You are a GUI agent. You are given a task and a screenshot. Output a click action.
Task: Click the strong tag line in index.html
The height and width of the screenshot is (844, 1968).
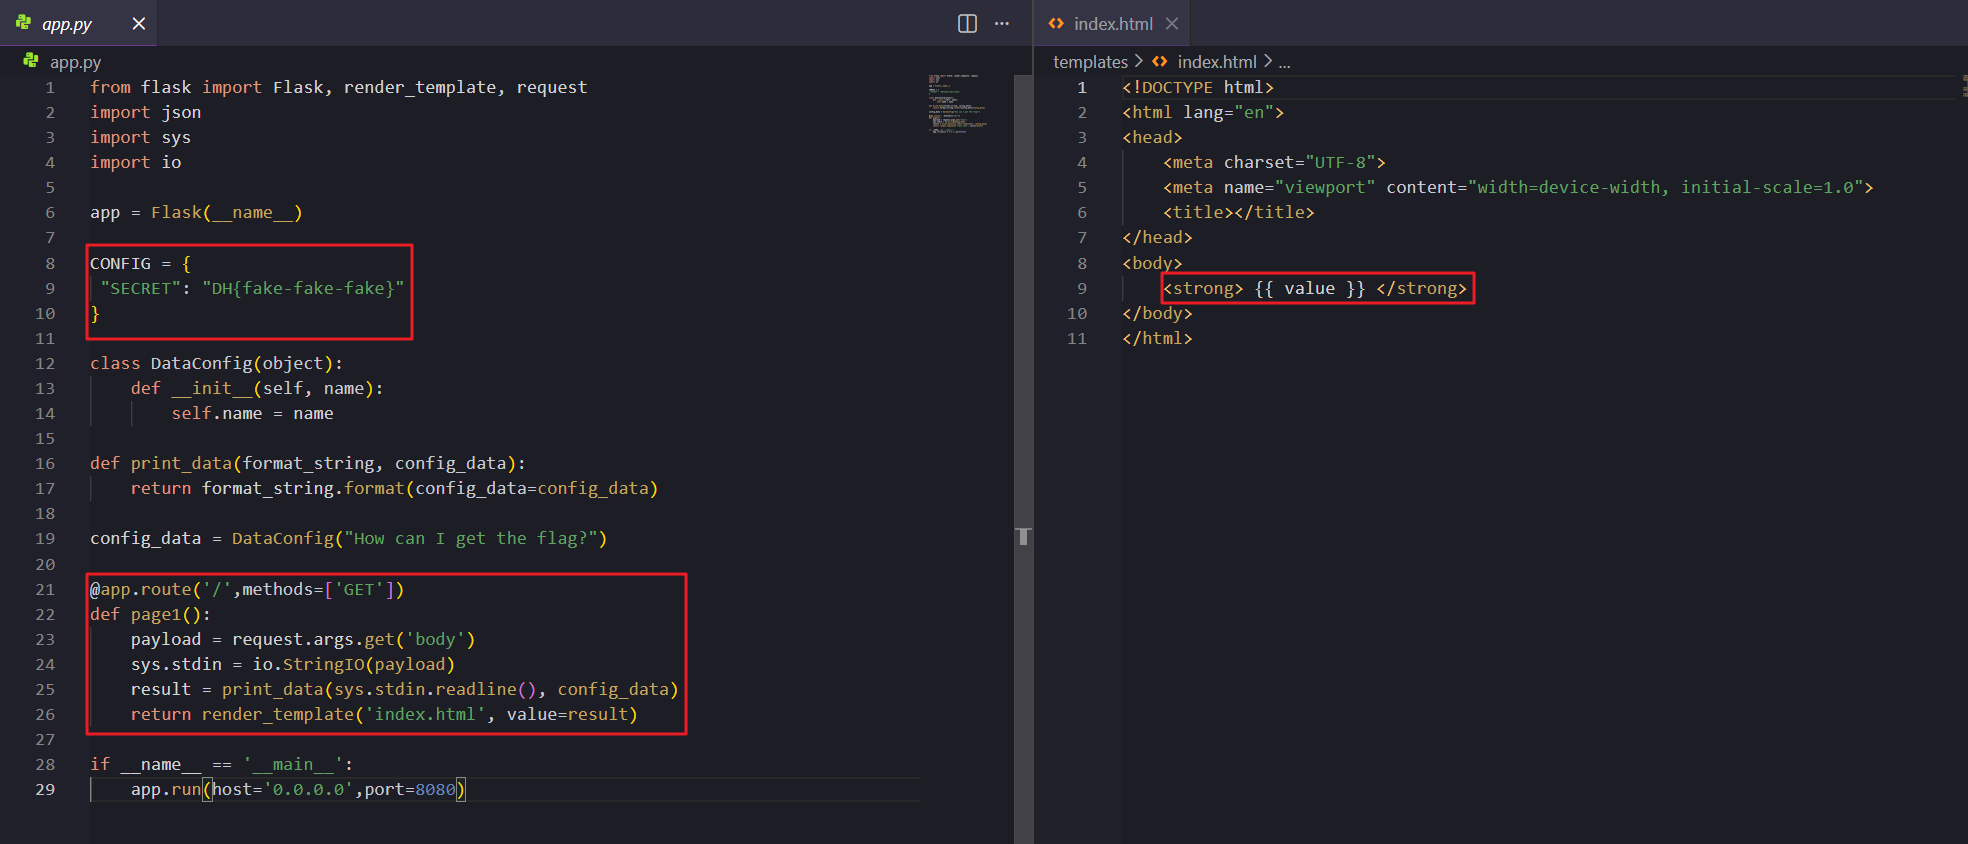click(1315, 289)
